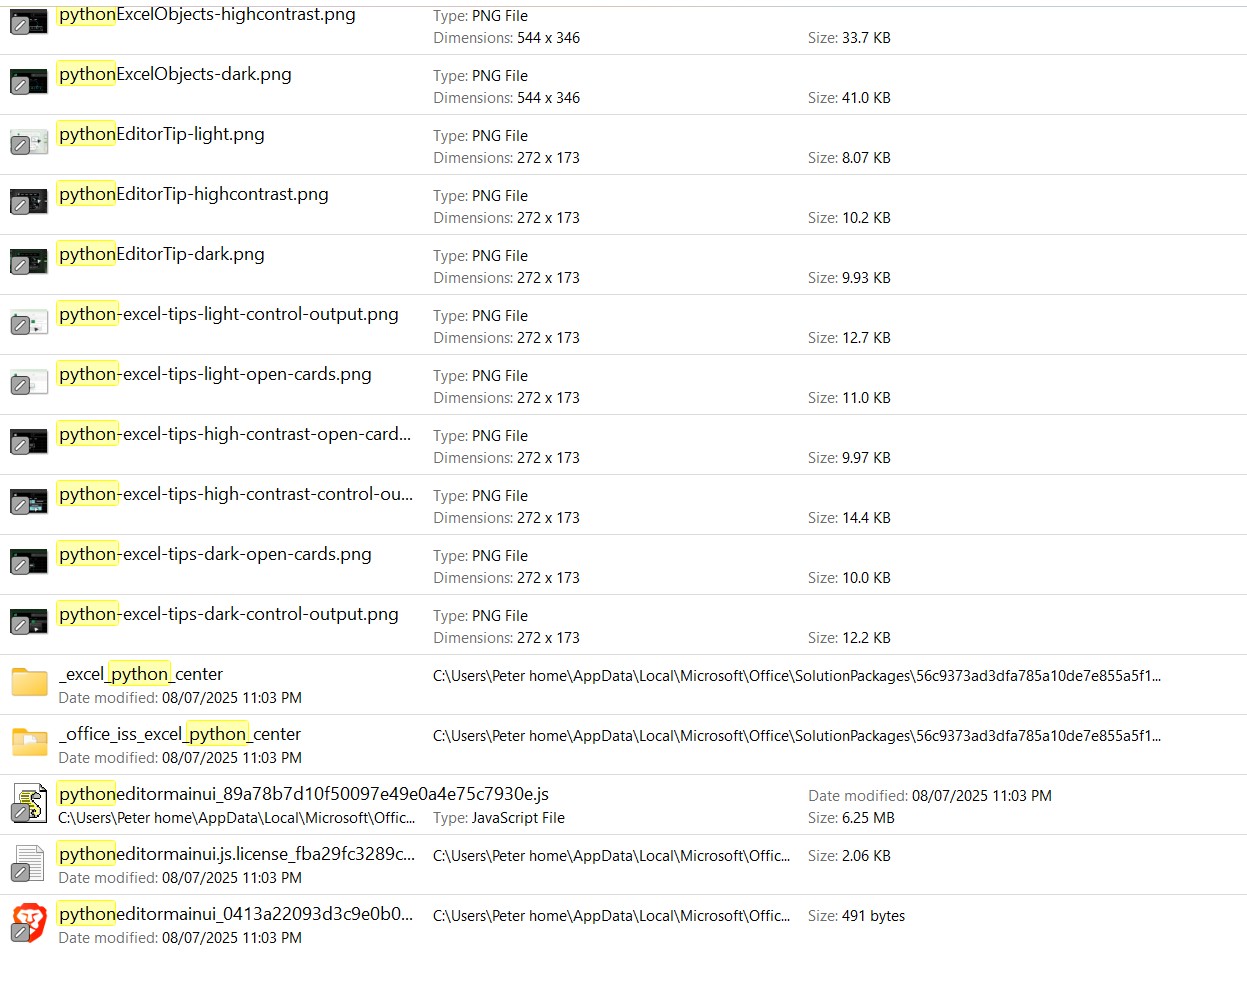Click the SolutionPackages path of _excel_python_center

(x=797, y=676)
